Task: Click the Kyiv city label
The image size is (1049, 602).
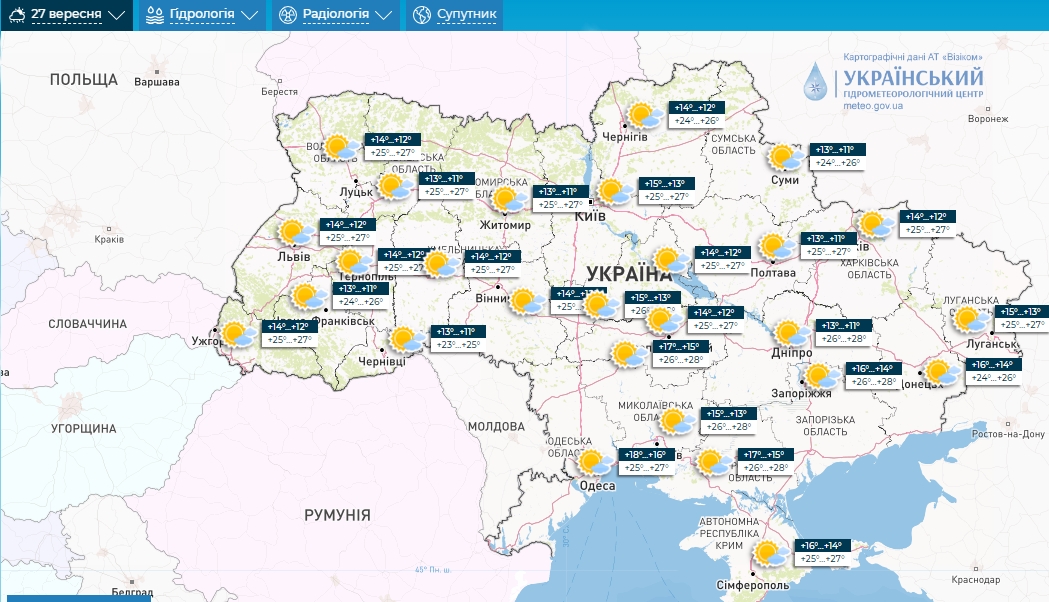Action: coord(590,216)
